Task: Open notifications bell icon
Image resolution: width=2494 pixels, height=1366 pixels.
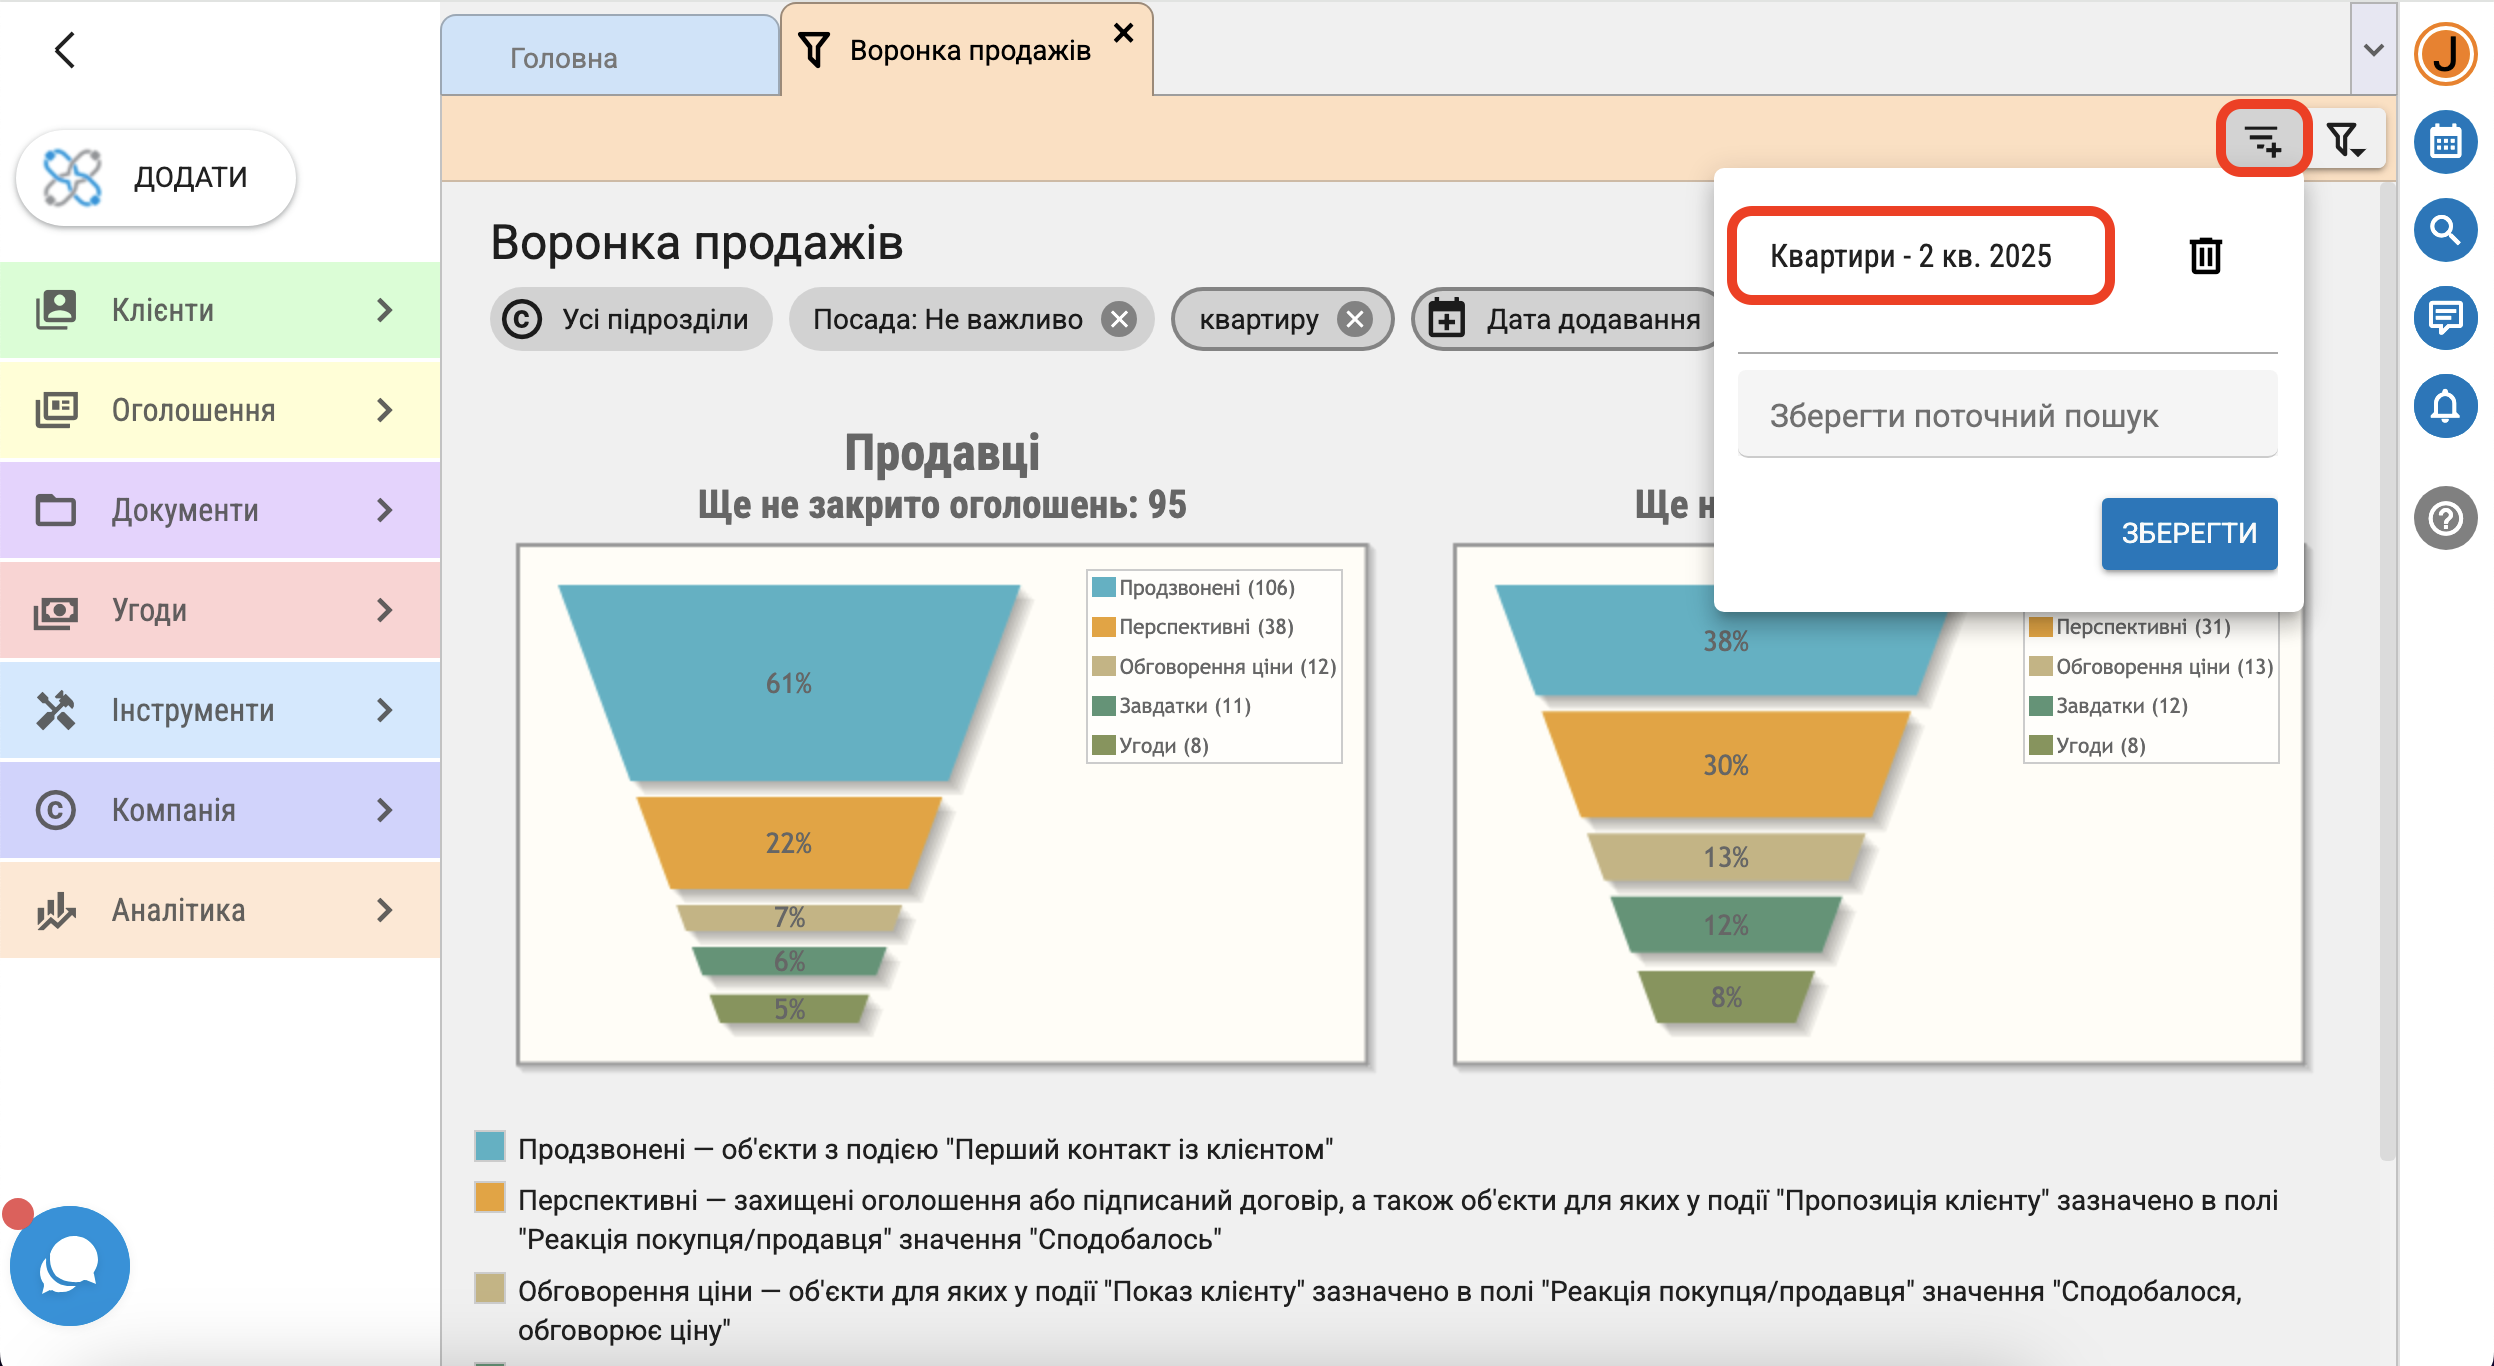Action: point(2445,406)
